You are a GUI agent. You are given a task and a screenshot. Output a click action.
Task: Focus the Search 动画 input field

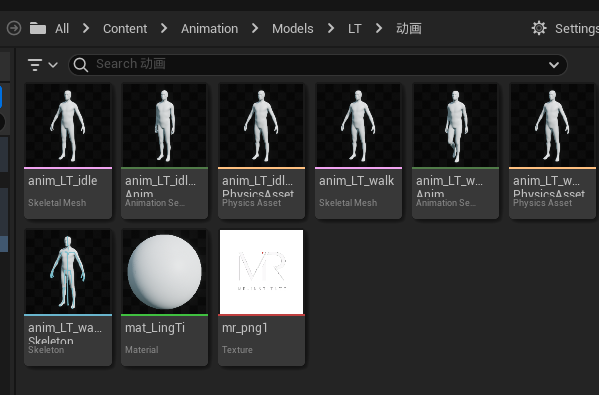click(x=318, y=65)
